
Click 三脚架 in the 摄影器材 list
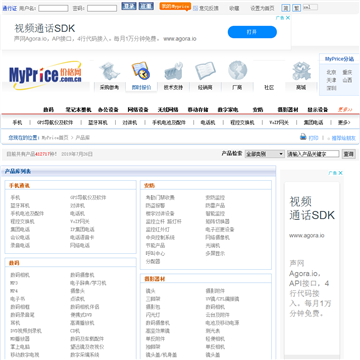tap(153, 299)
